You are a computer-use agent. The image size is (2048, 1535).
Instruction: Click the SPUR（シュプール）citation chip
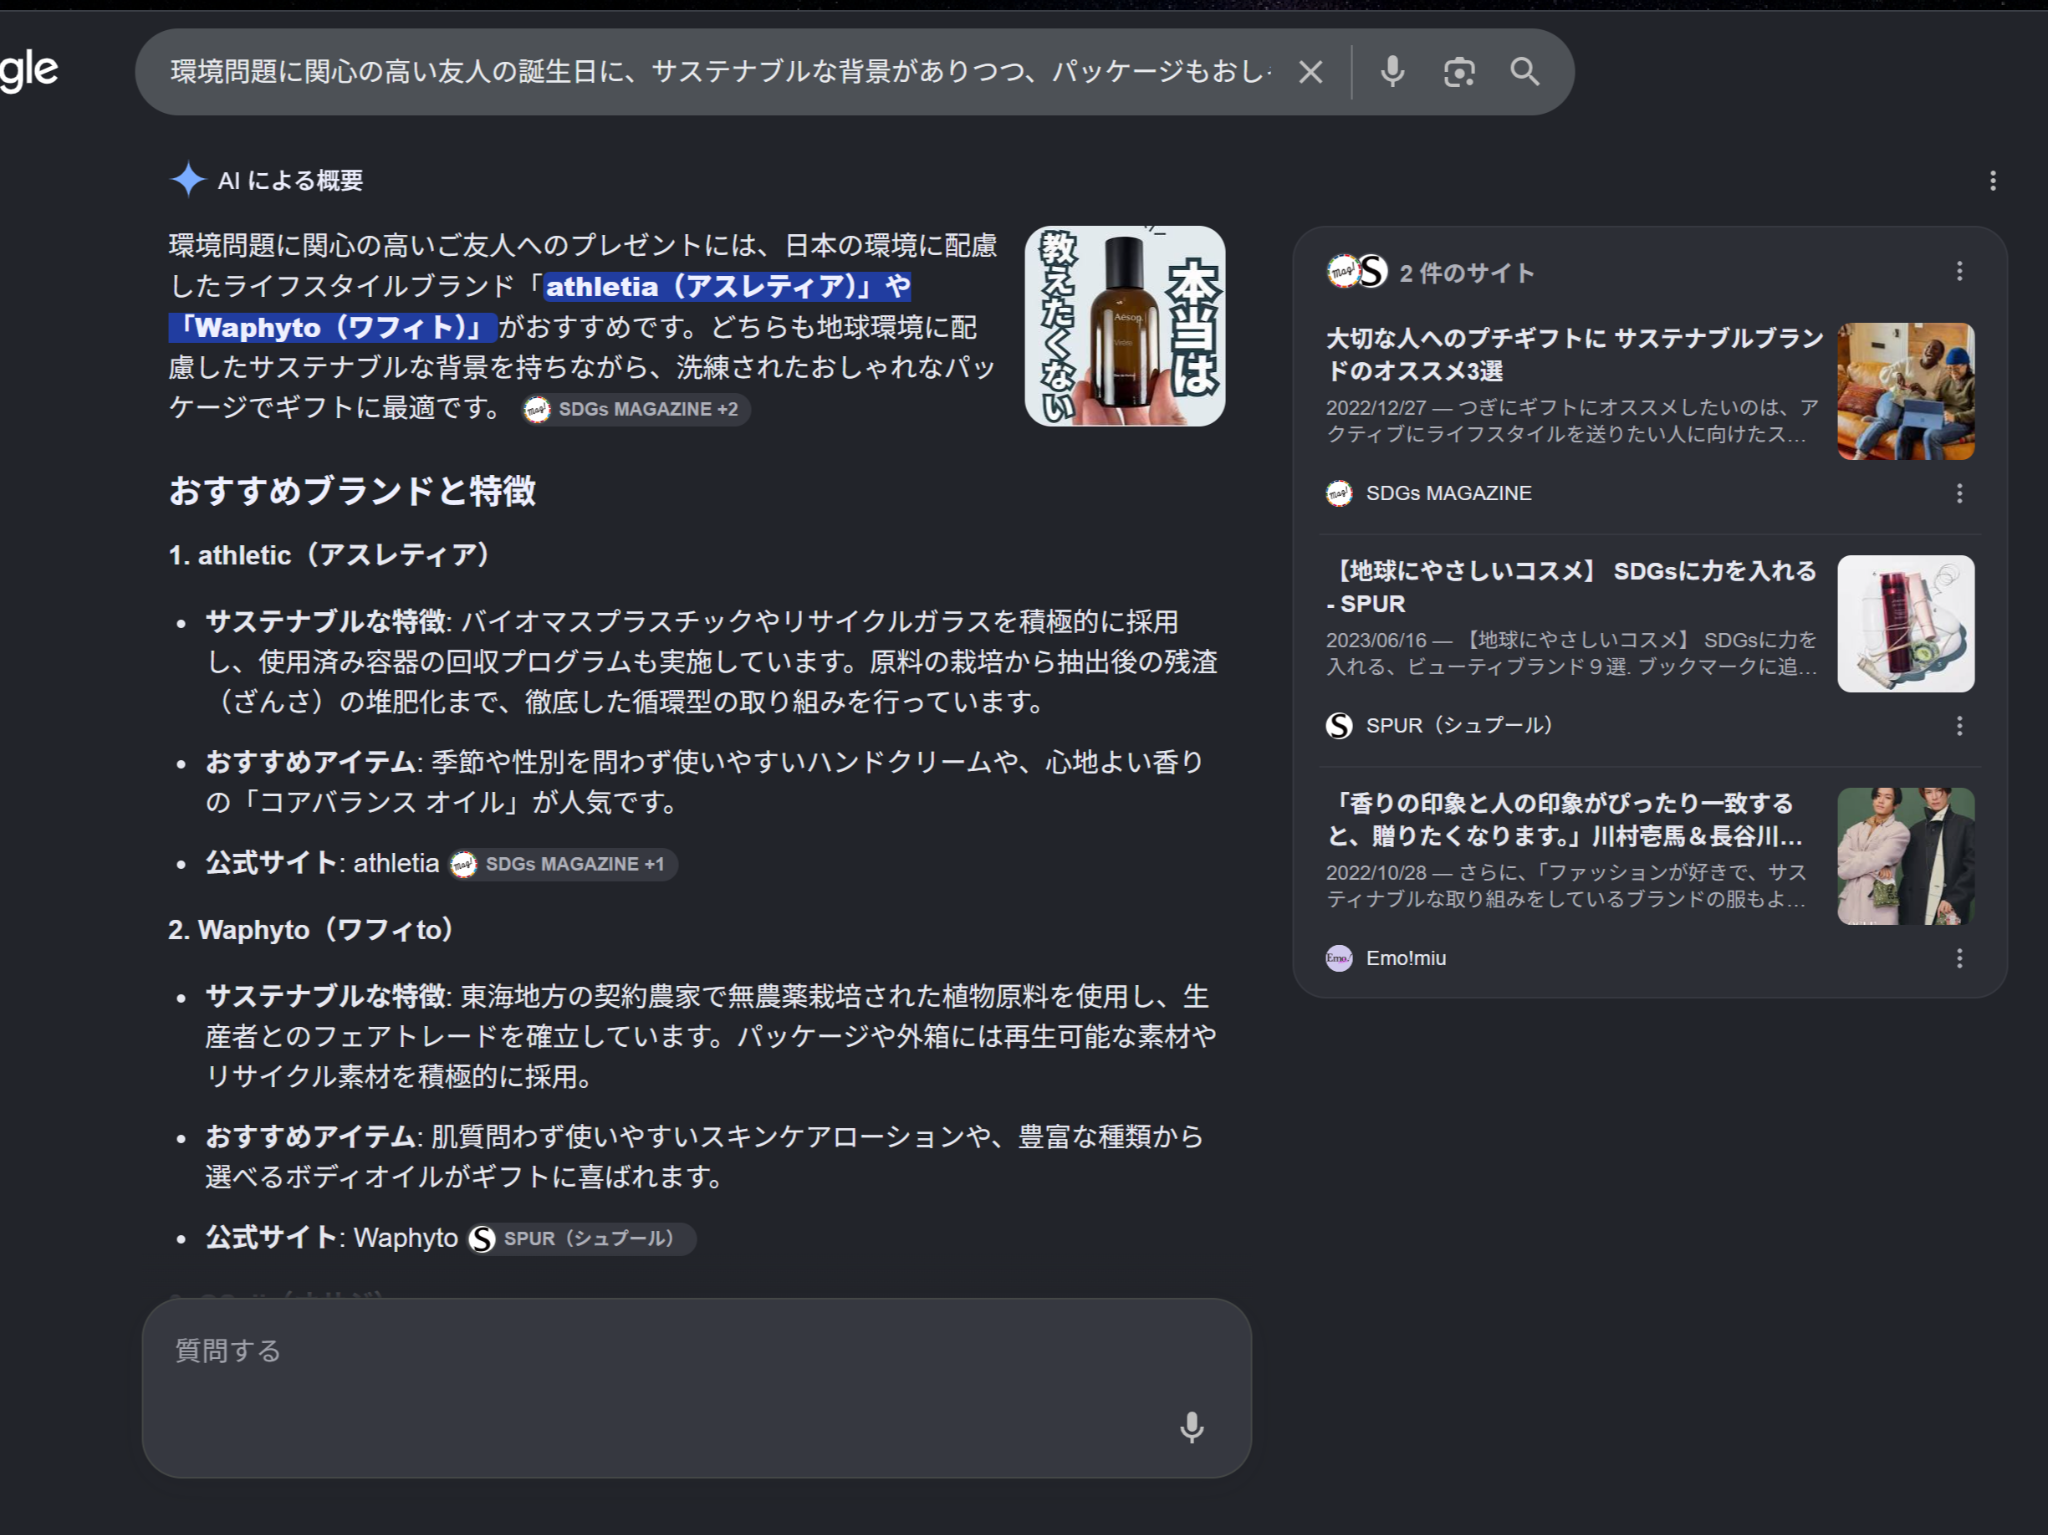point(581,1239)
